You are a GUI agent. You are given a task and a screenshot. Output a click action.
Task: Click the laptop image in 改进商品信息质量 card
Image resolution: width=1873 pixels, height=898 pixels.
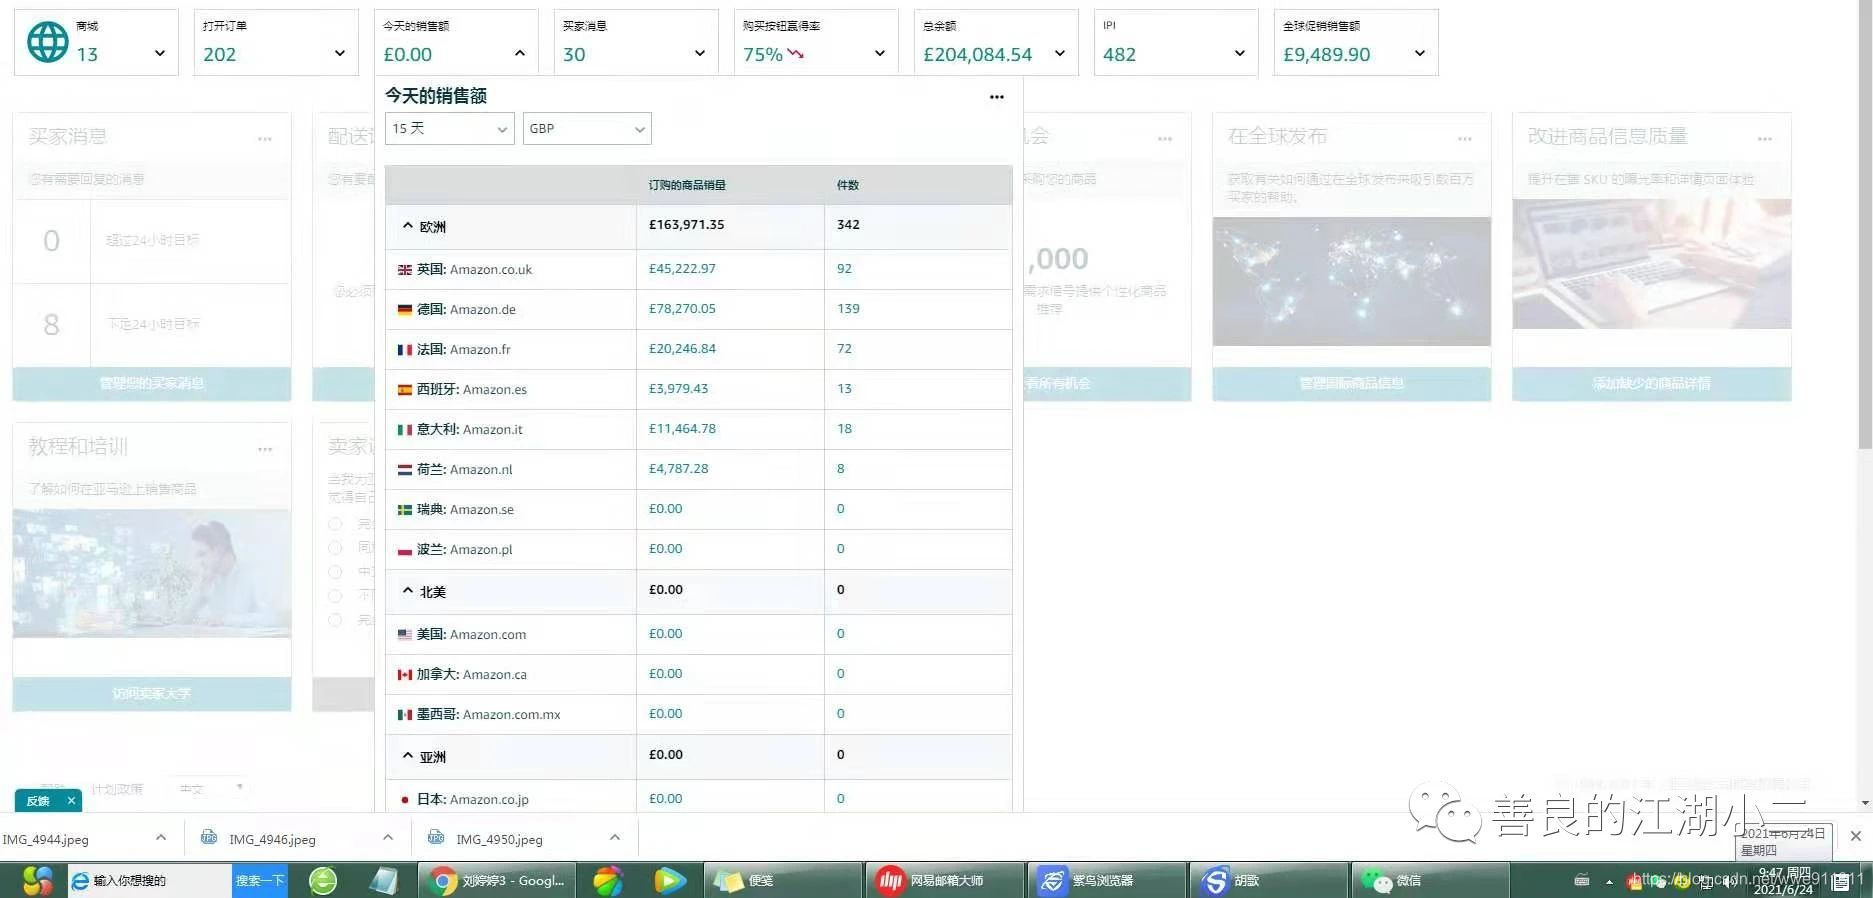point(1652,264)
